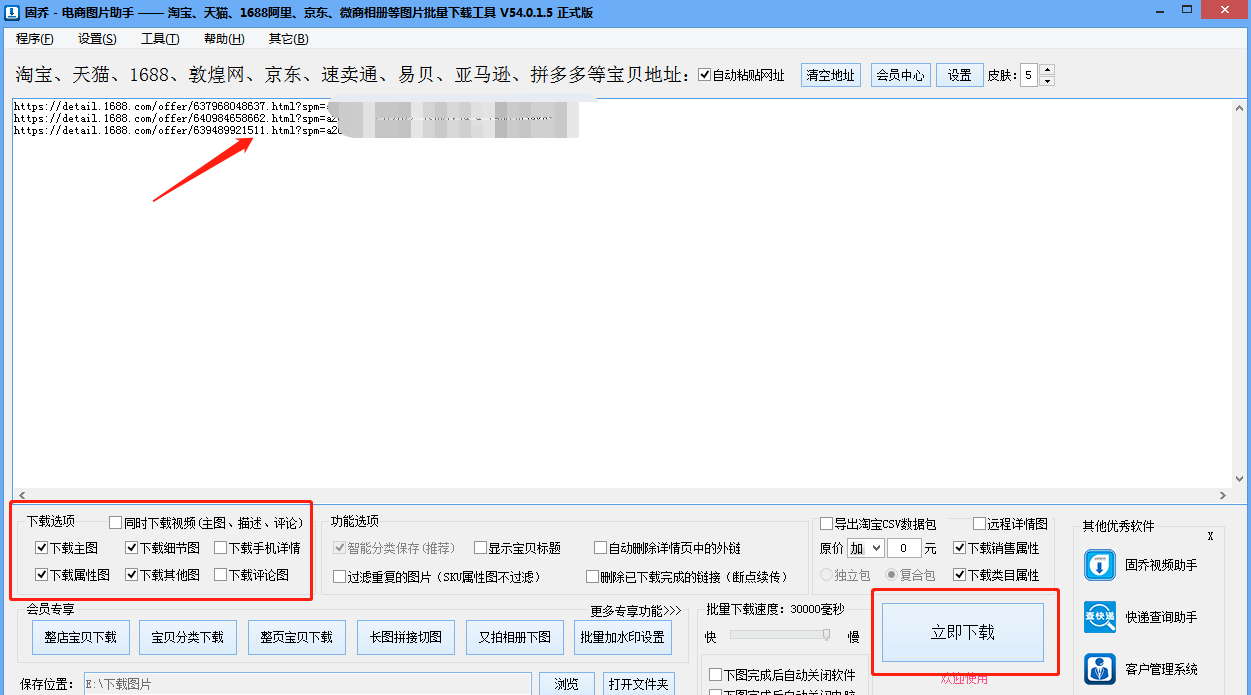Enable 下载手机详情 checkbox
Screen dimensions: 1251x695
[x=220, y=548]
